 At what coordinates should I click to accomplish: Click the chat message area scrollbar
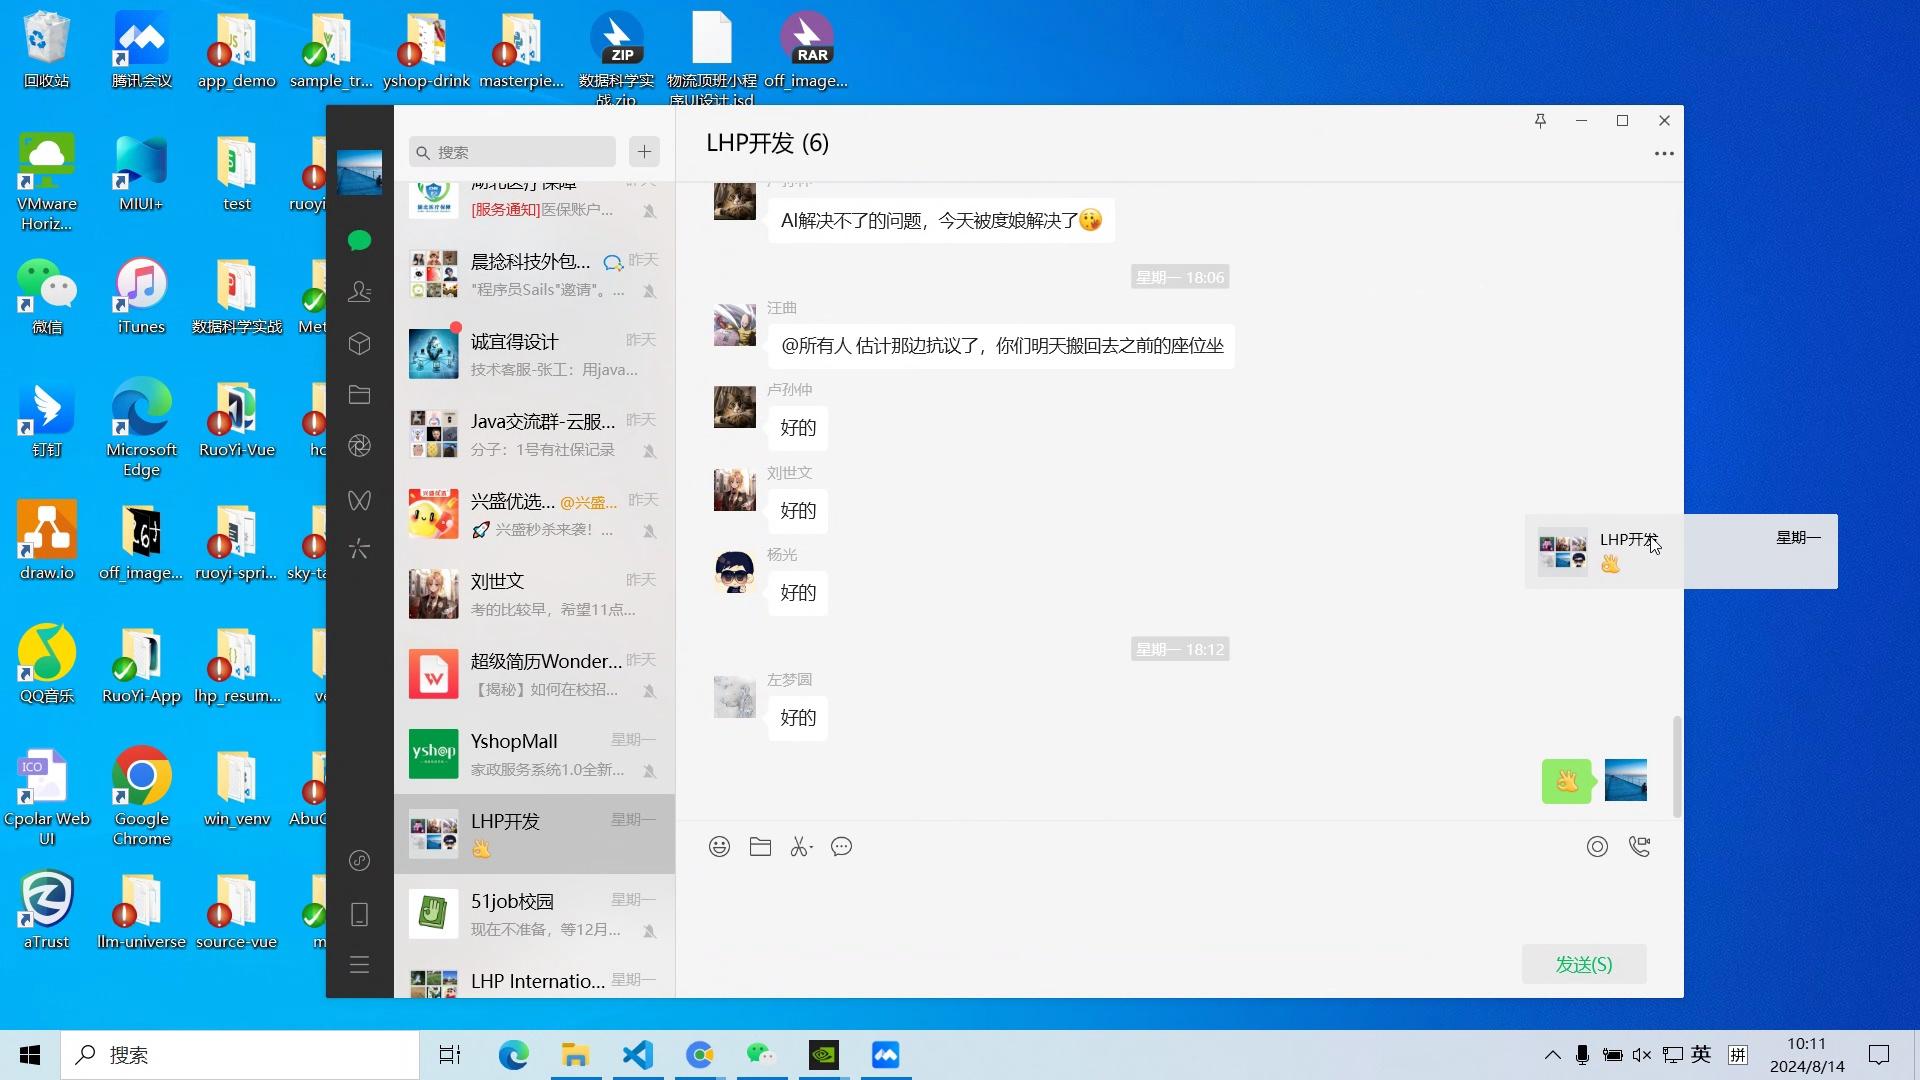pos(1677,766)
